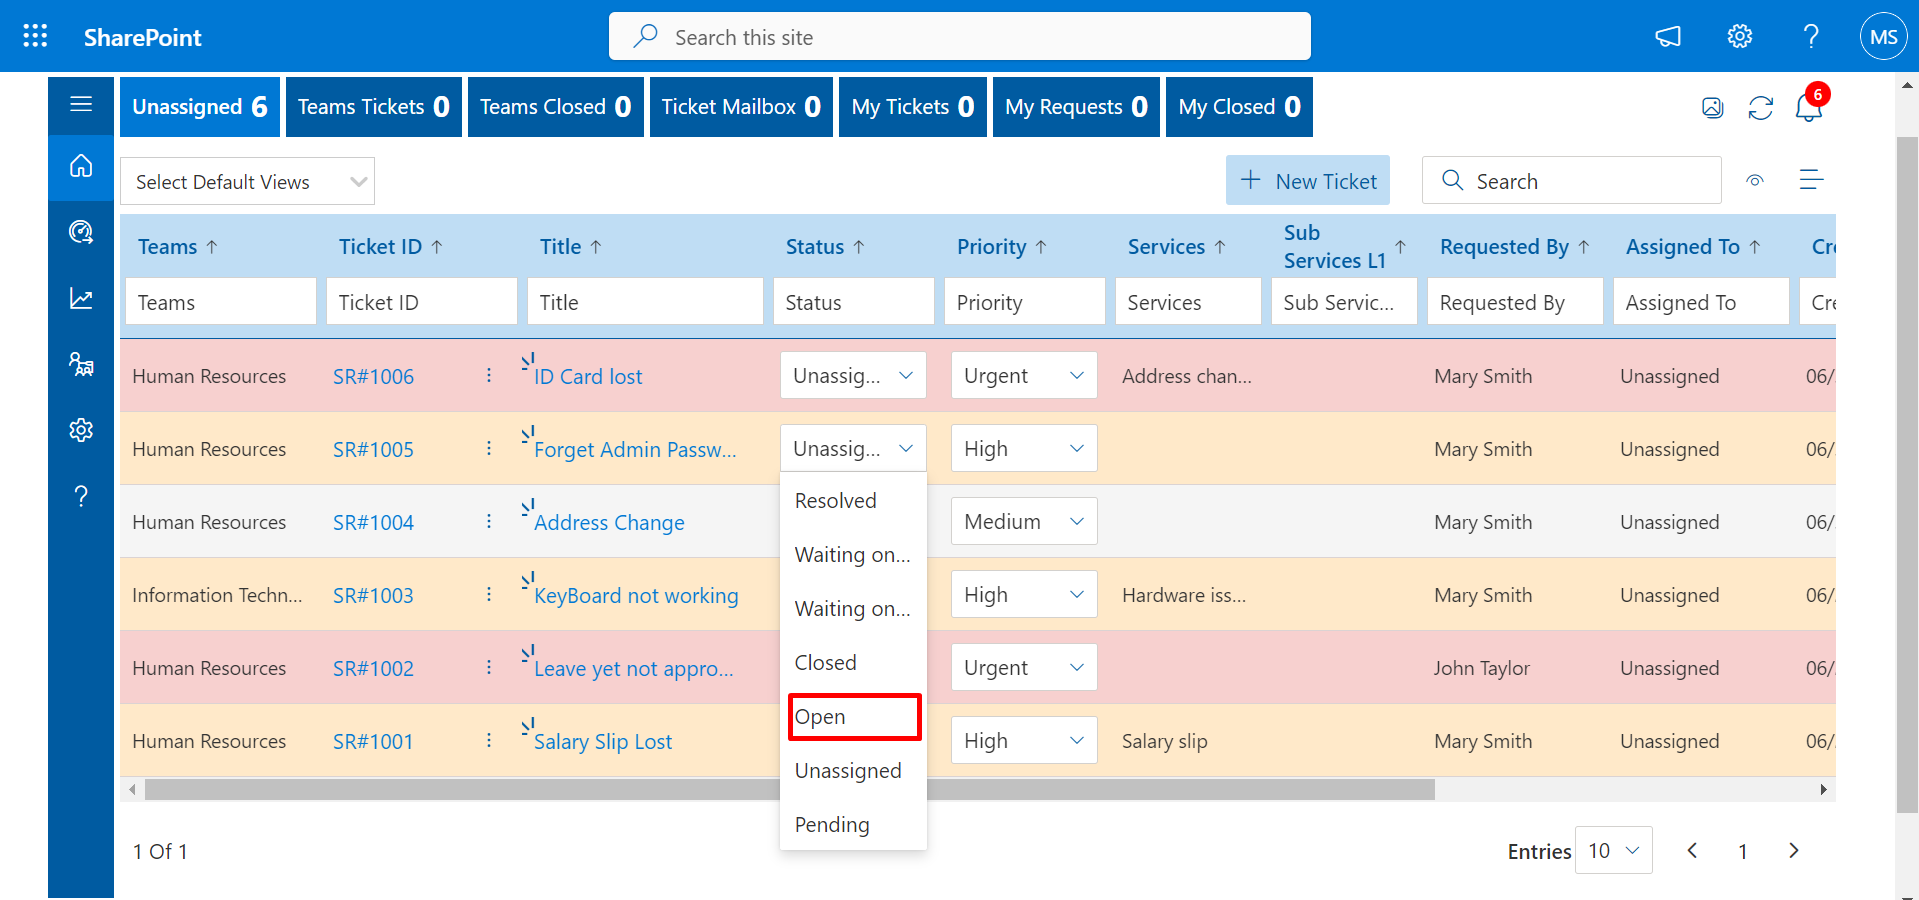Open the Medium priority dropdown for SR#1004
Screen dimensions: 1919x900
click(x=1024, y=521)
